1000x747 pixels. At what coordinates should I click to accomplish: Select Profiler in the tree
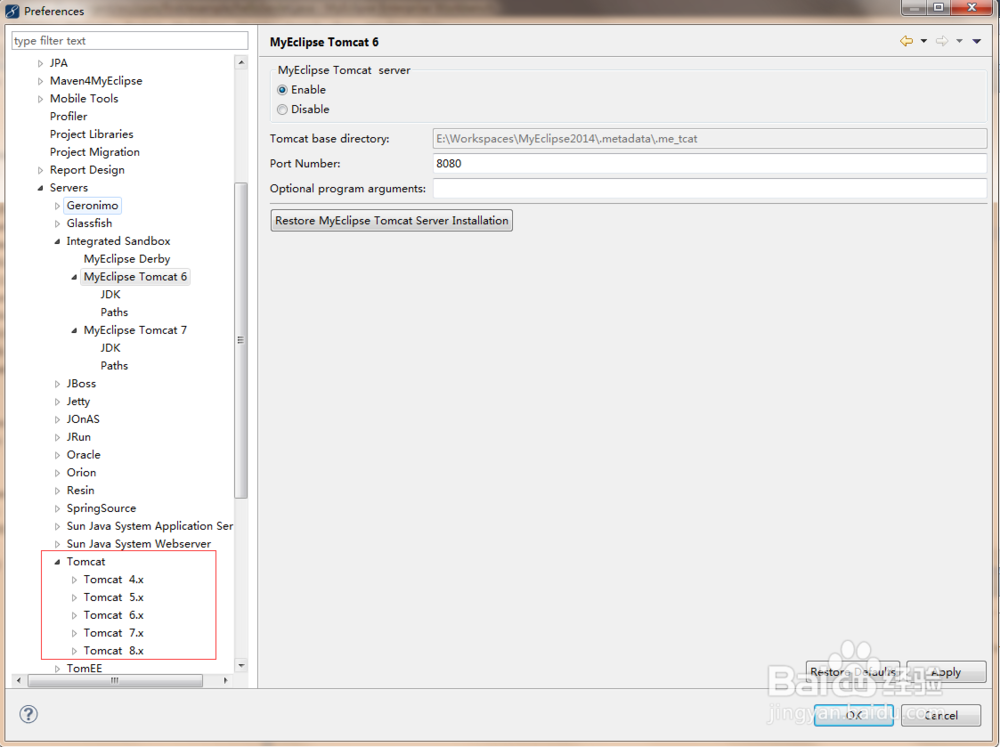pos(68,116)
